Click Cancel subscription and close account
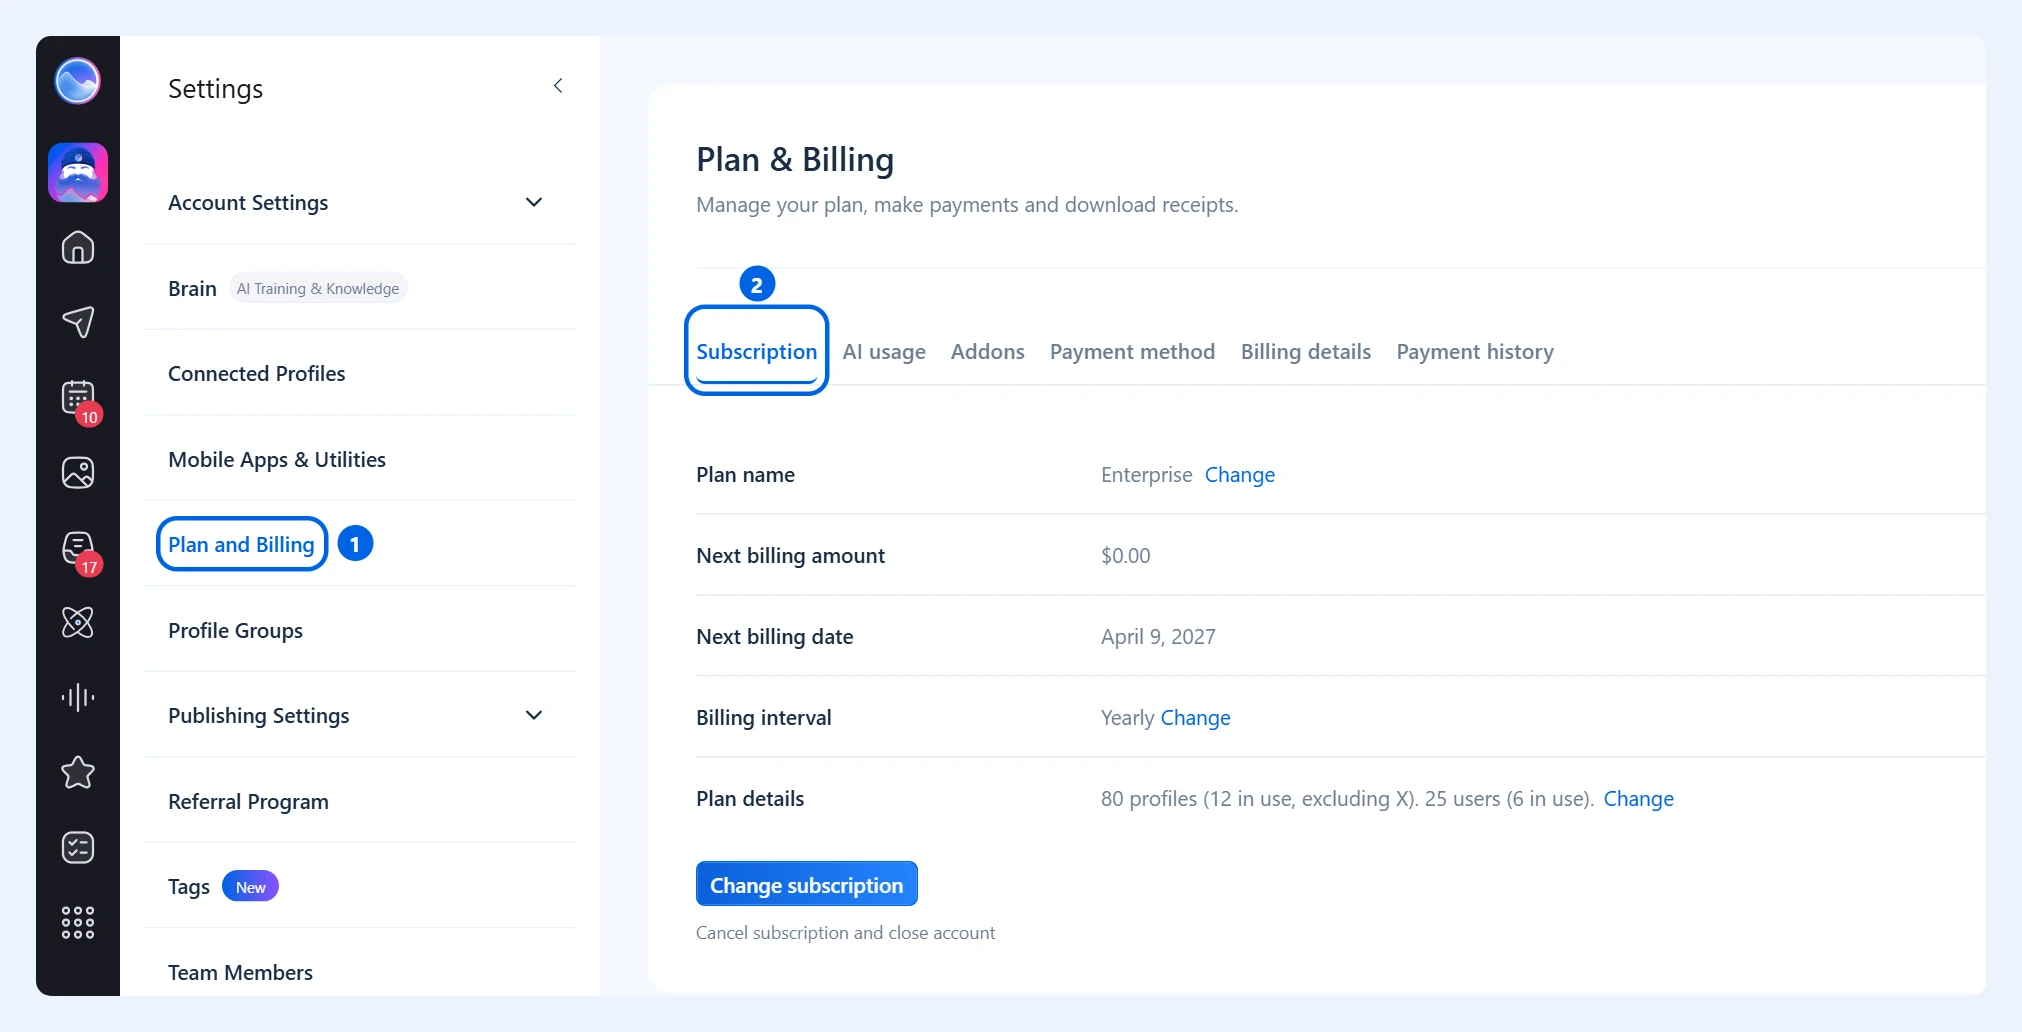 (845, 932)
